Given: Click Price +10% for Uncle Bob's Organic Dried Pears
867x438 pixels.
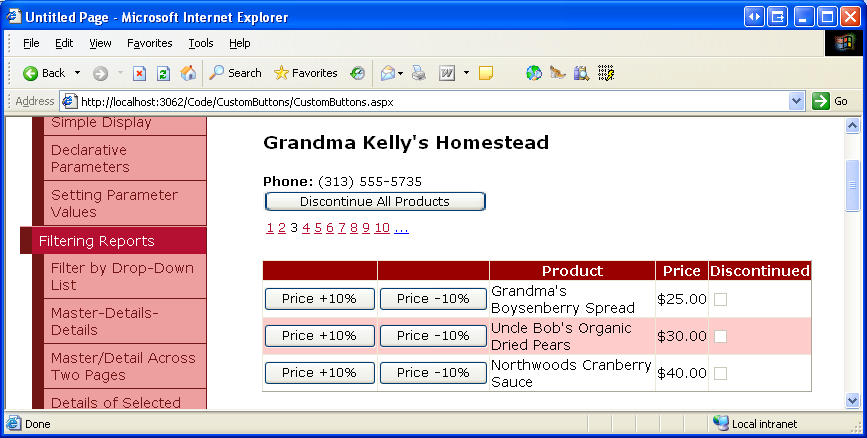Looking at the screenshot, I should point(320,336).
